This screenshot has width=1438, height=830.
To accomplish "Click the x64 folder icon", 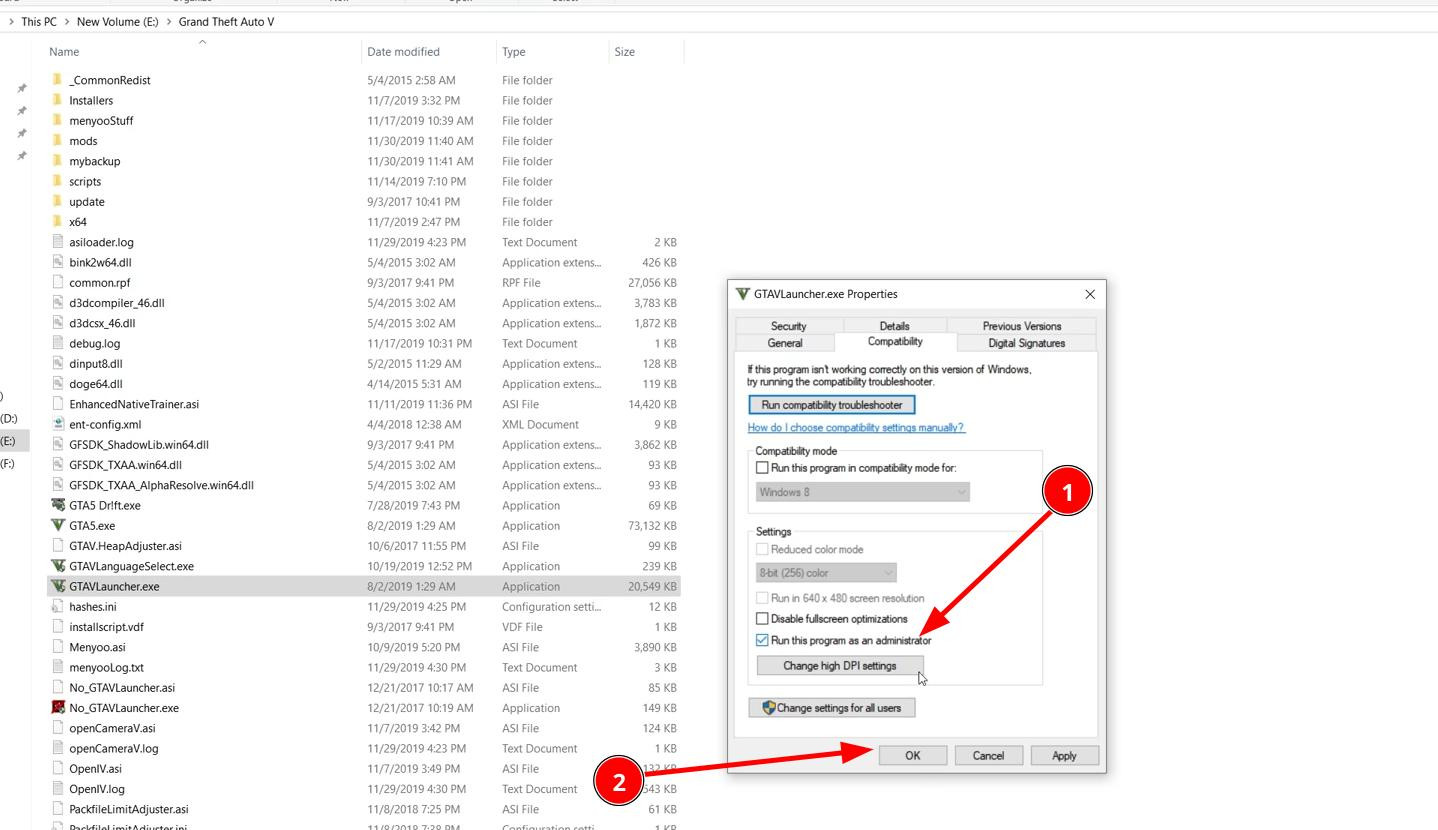I will (57, 222).
